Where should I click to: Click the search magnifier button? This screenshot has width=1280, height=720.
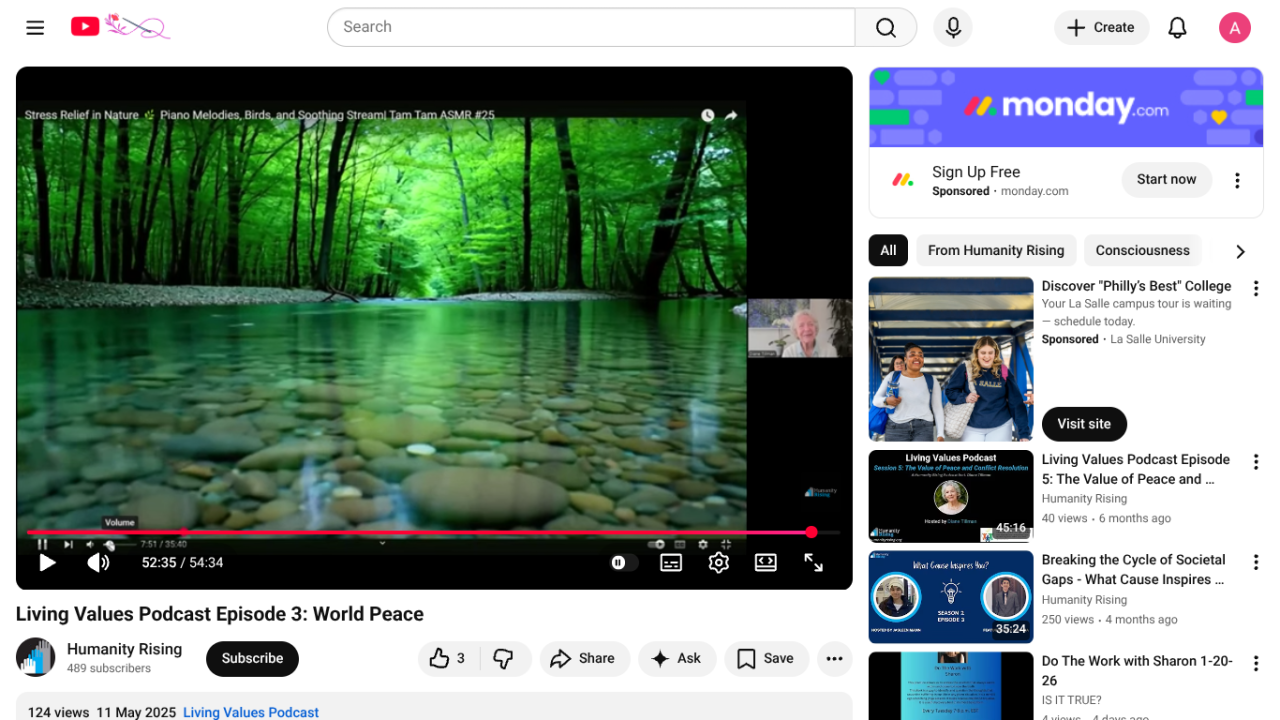tap(885, 28)
